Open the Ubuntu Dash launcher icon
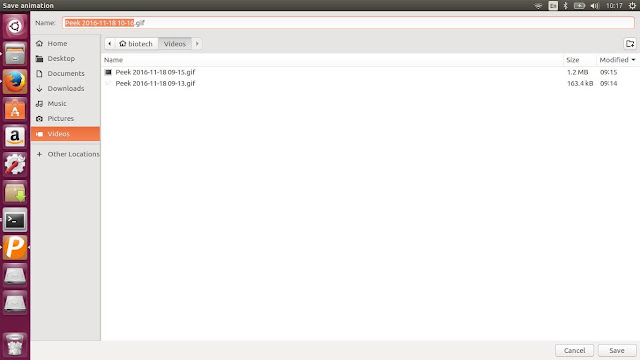This screenshot has height=360, width=640. (x=15, y=27)
